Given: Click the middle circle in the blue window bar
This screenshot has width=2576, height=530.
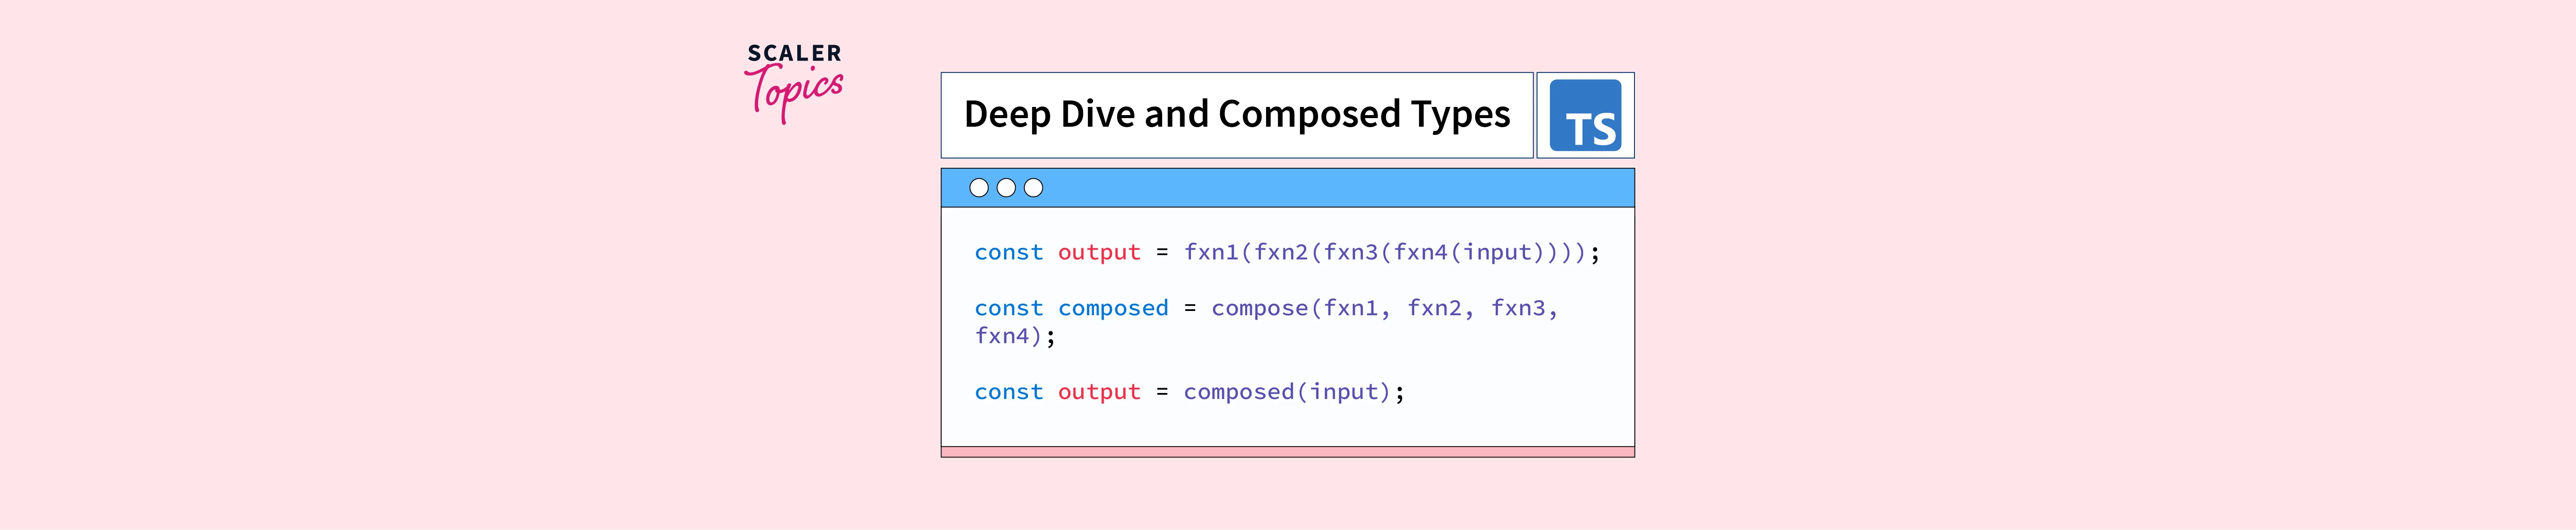Looking at the screenshot, I should [x=1006, y=188].
